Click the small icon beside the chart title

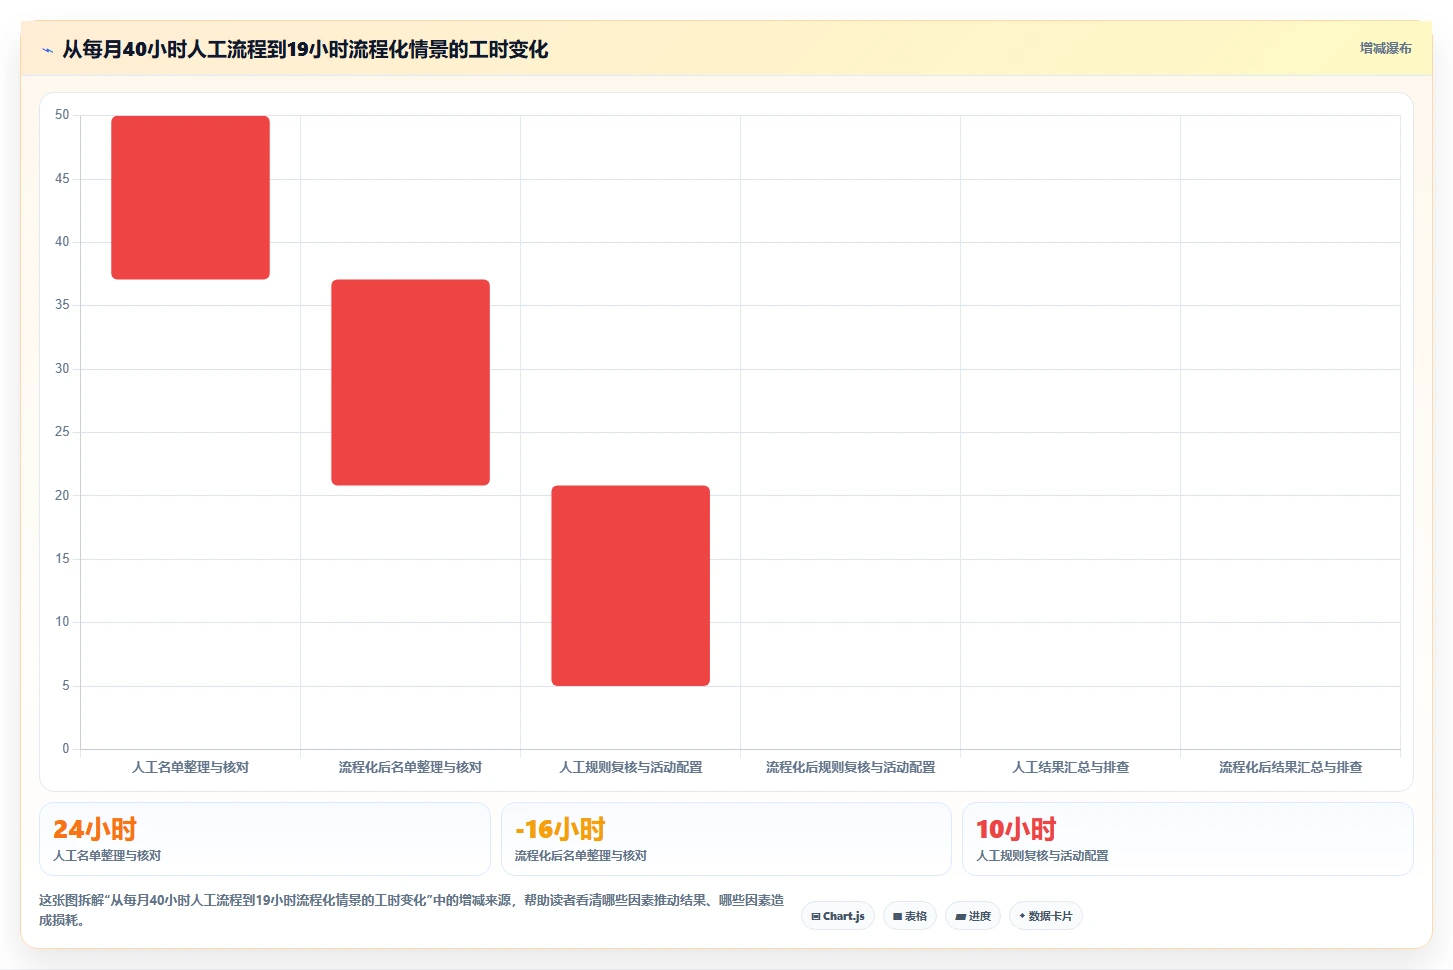click(47, 50)
